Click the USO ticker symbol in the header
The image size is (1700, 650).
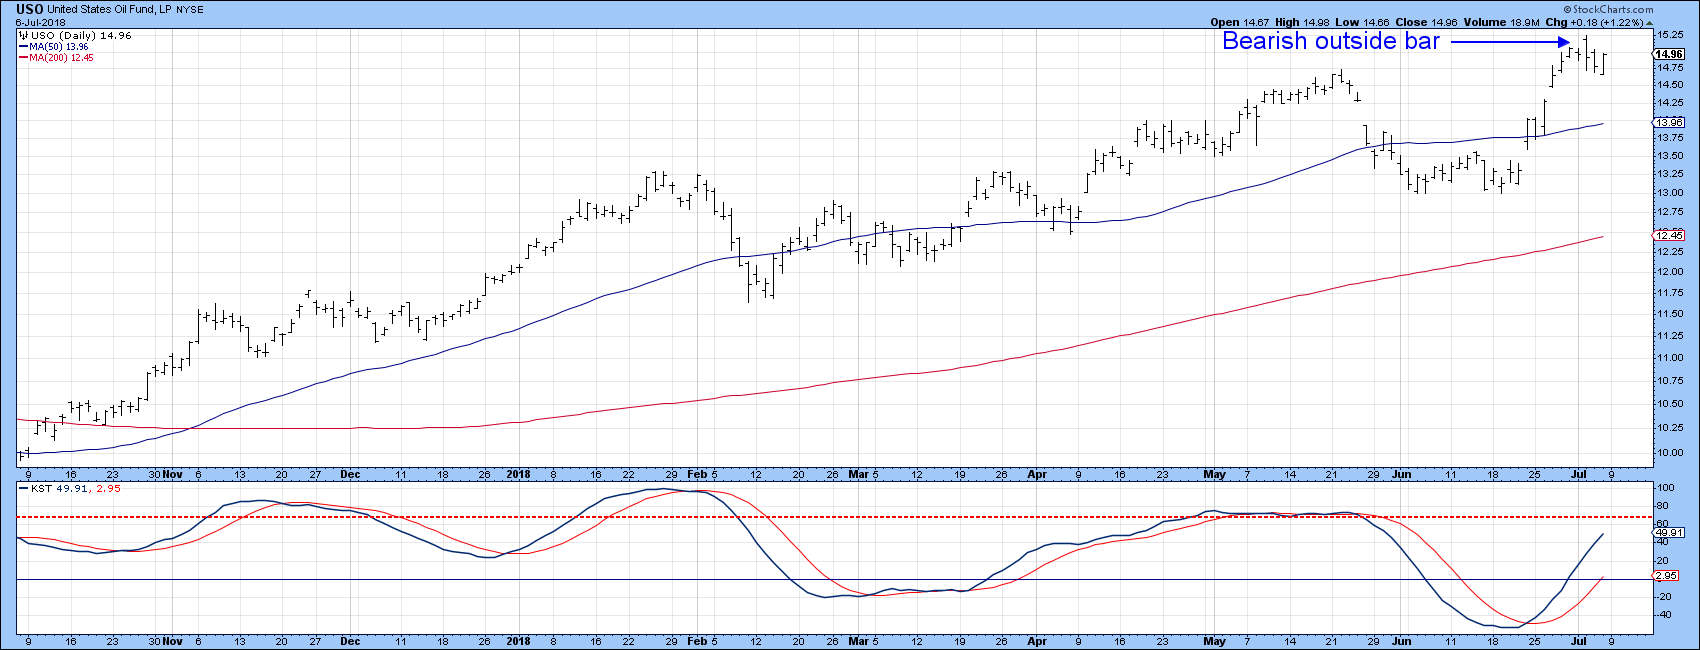click(x=30, y=9)
